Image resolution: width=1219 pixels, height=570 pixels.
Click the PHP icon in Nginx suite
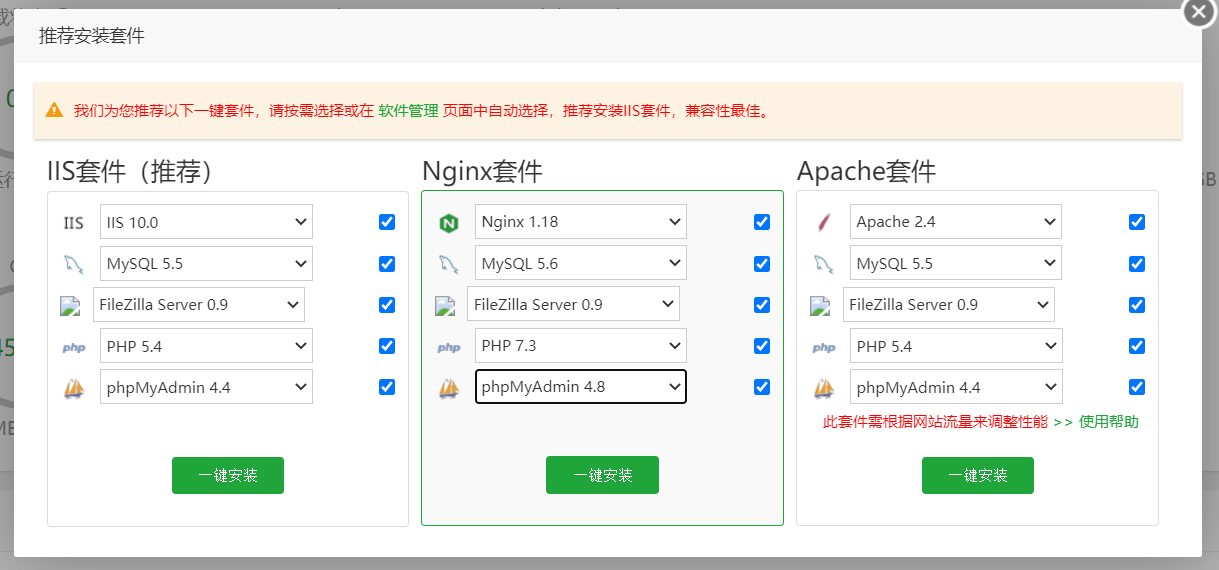448,347
